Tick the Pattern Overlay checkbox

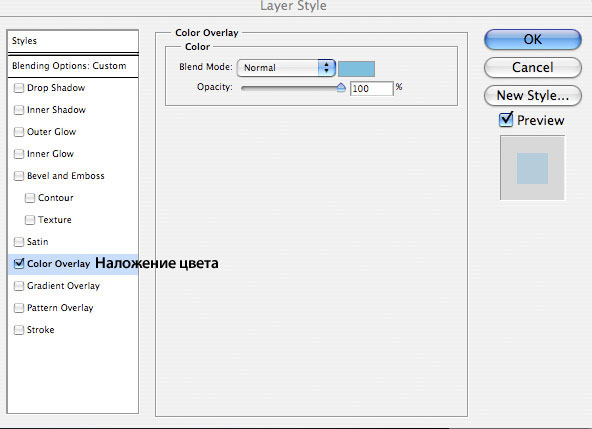click(x=18, y=308)
